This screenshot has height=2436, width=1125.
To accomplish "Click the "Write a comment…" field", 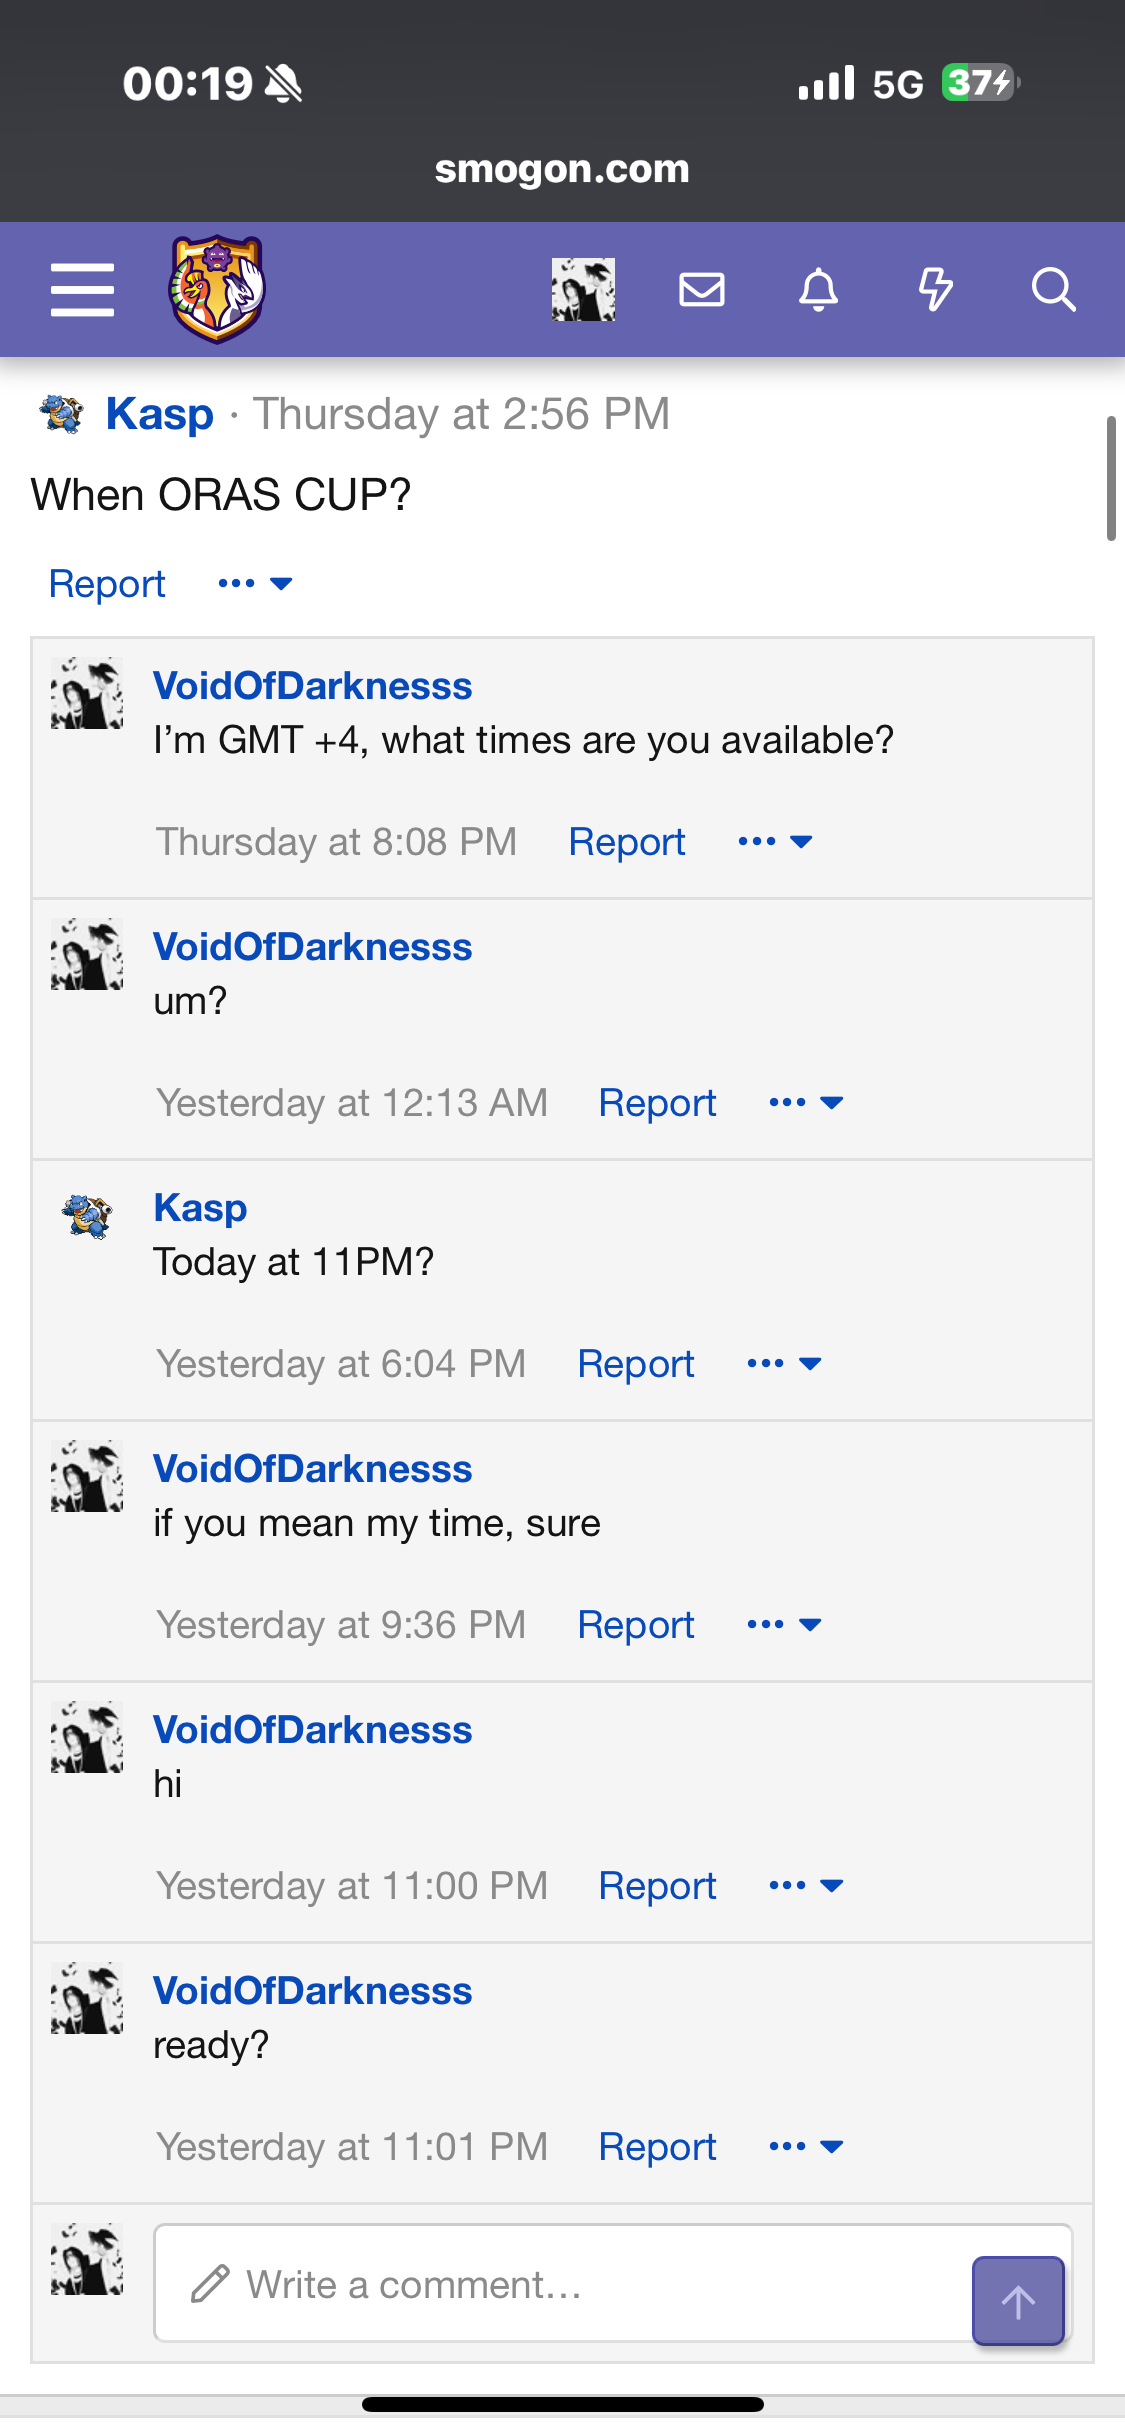I will 560,2284.
